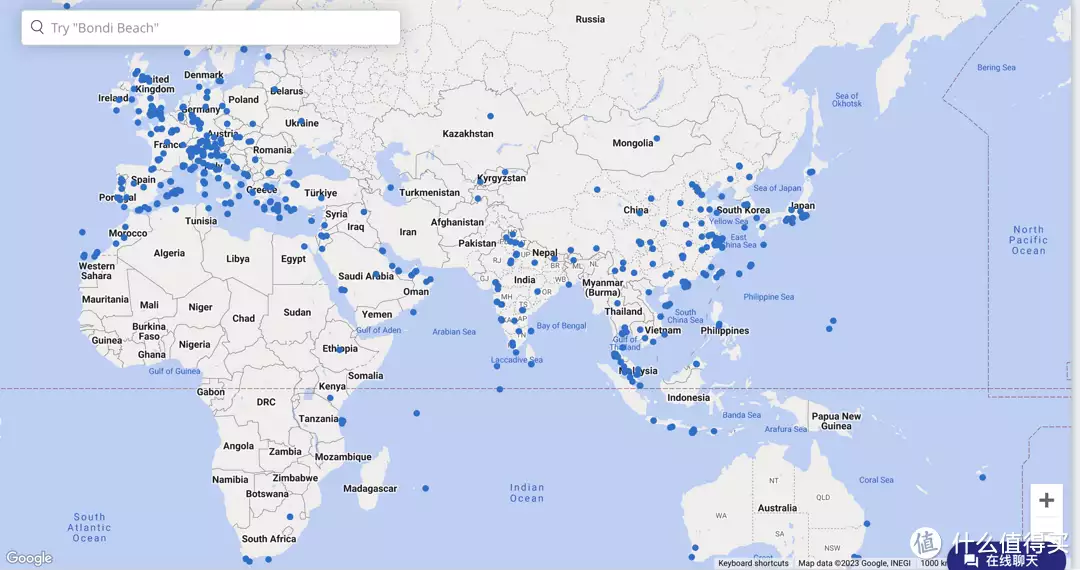Click the marker in Ethiopia

(x=340, y=350)
